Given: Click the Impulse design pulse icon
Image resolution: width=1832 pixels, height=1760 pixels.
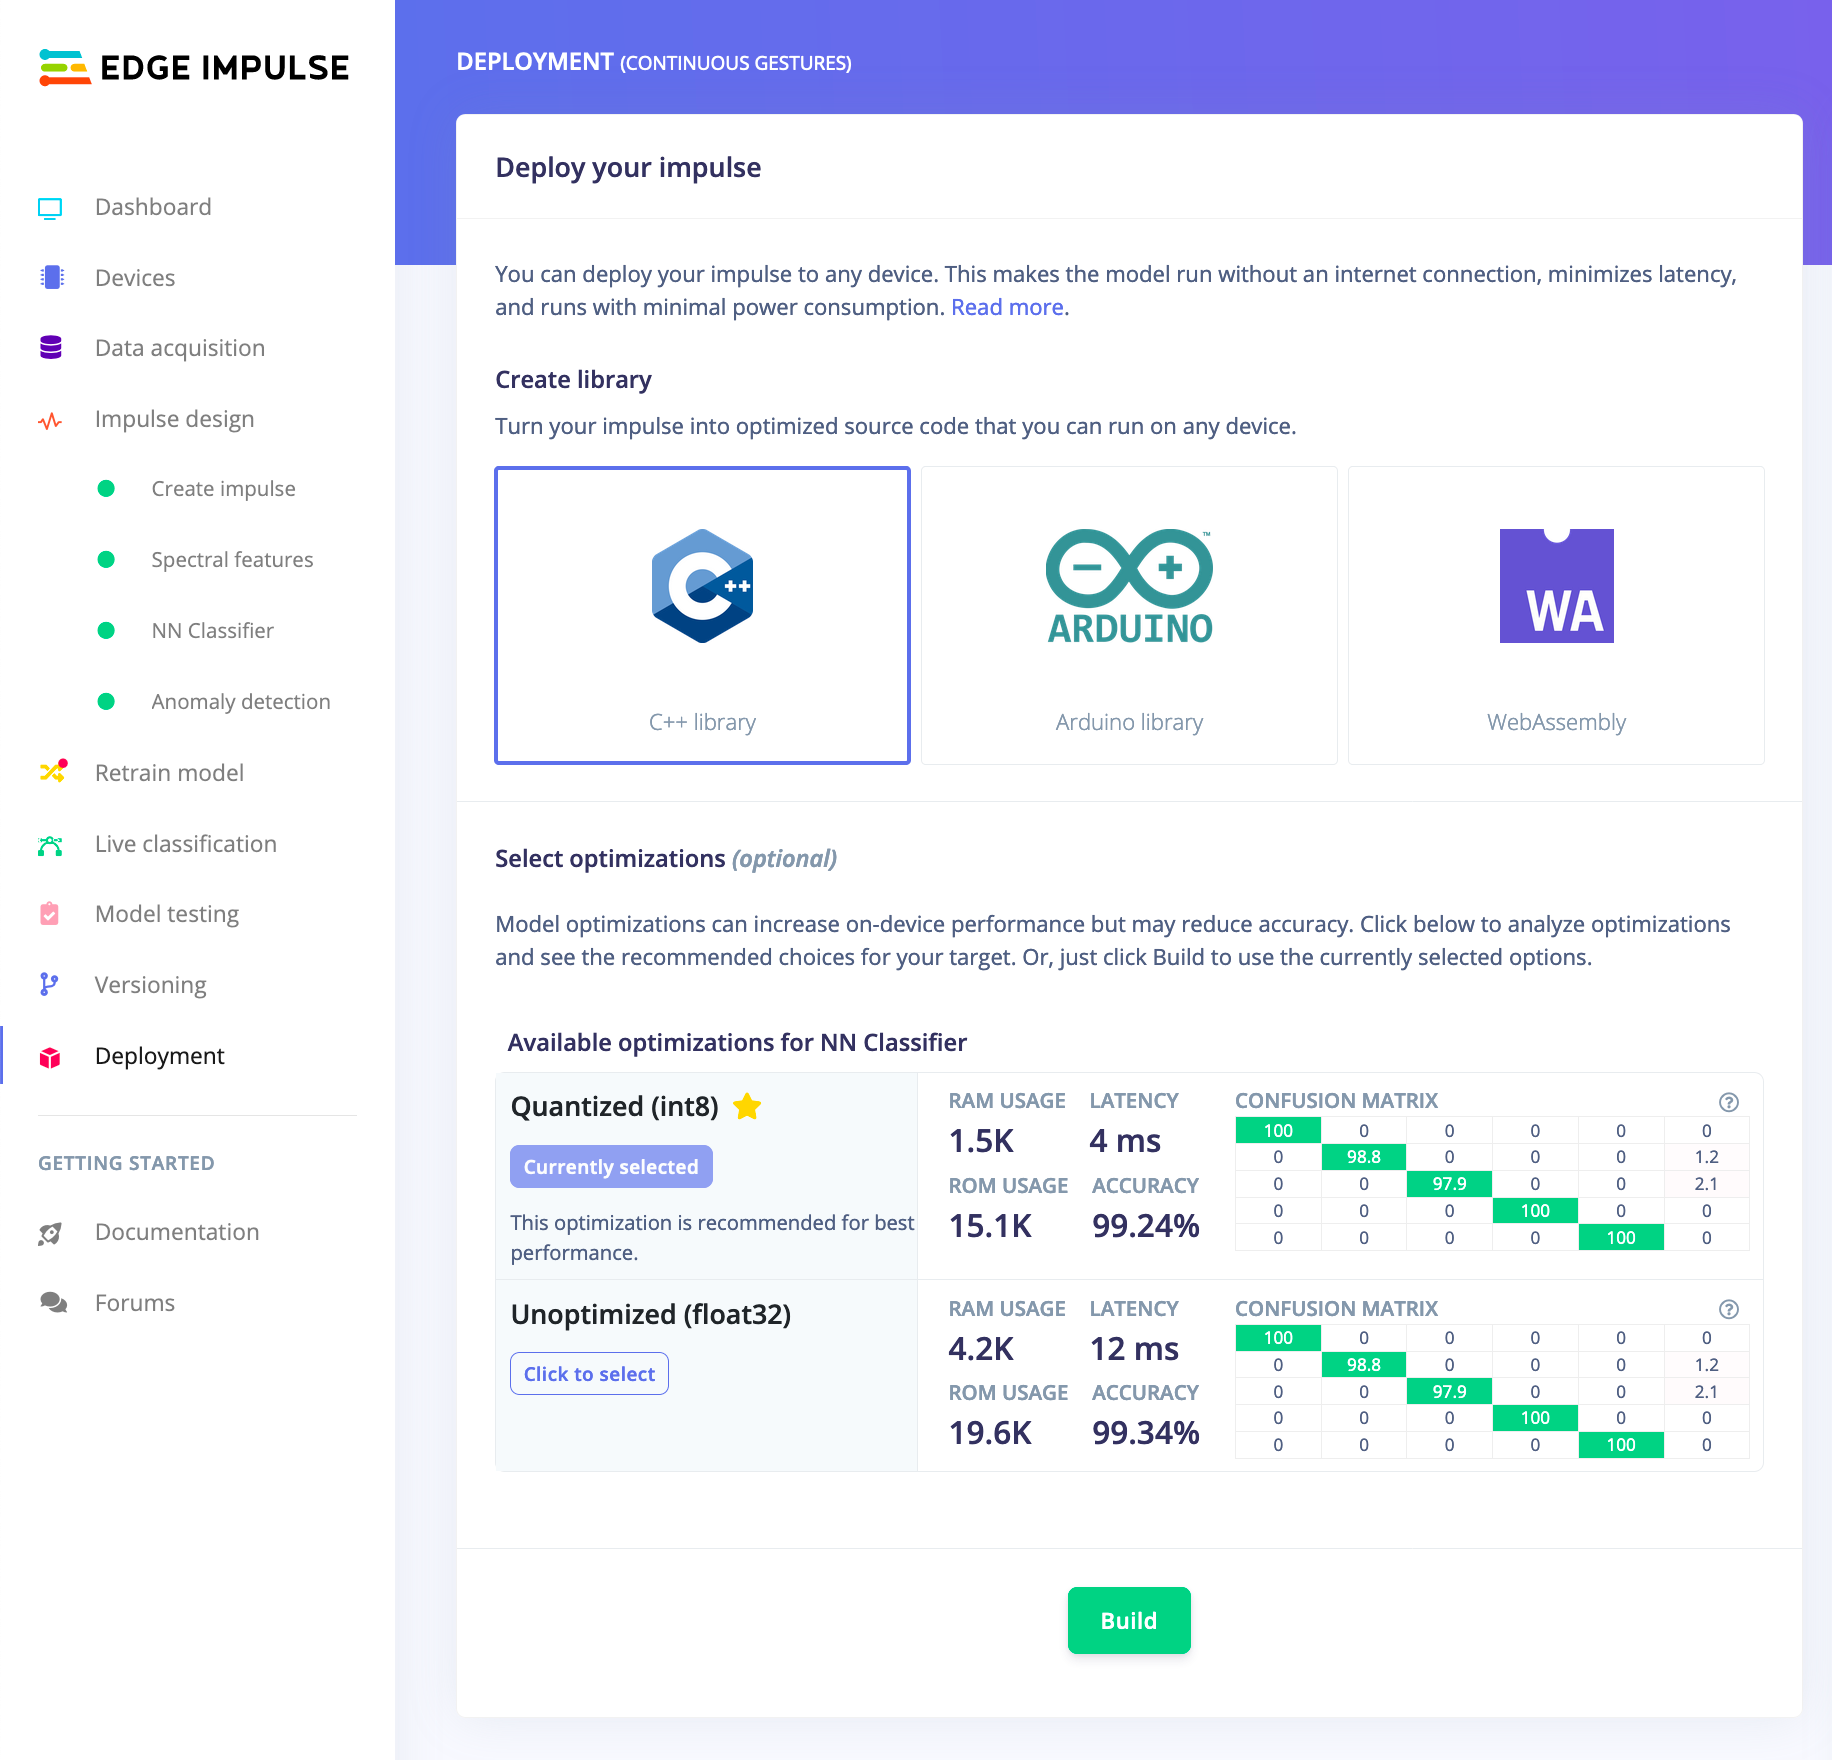Looking at the screenshot, I should click(50, 421).
